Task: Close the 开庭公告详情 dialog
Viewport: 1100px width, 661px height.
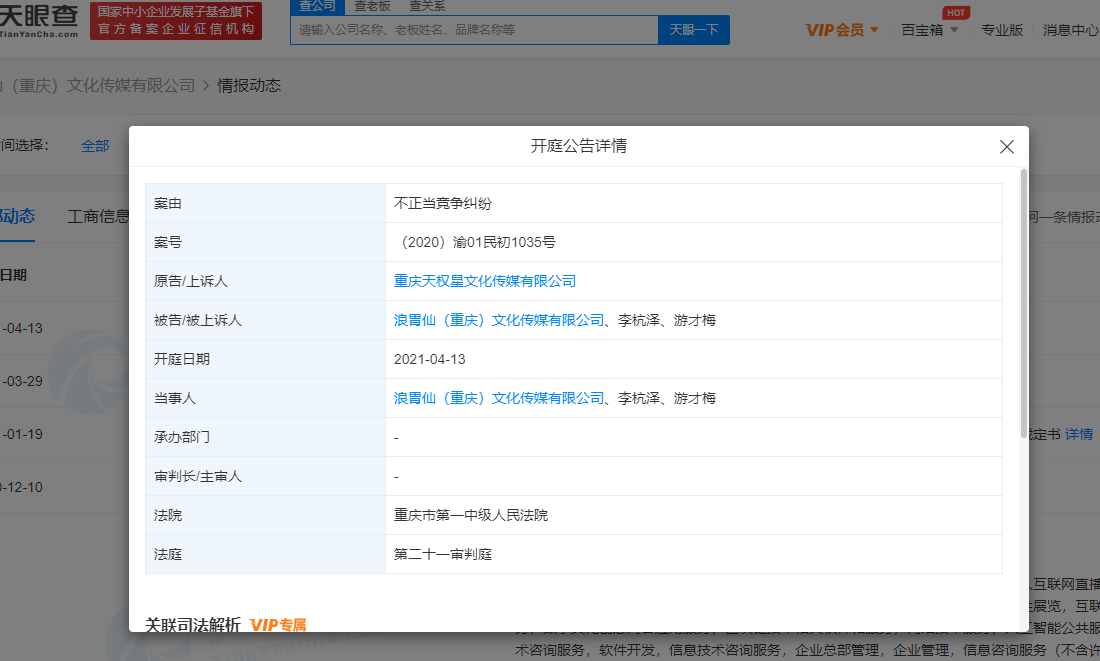Action: click(x=1007, y=147)
